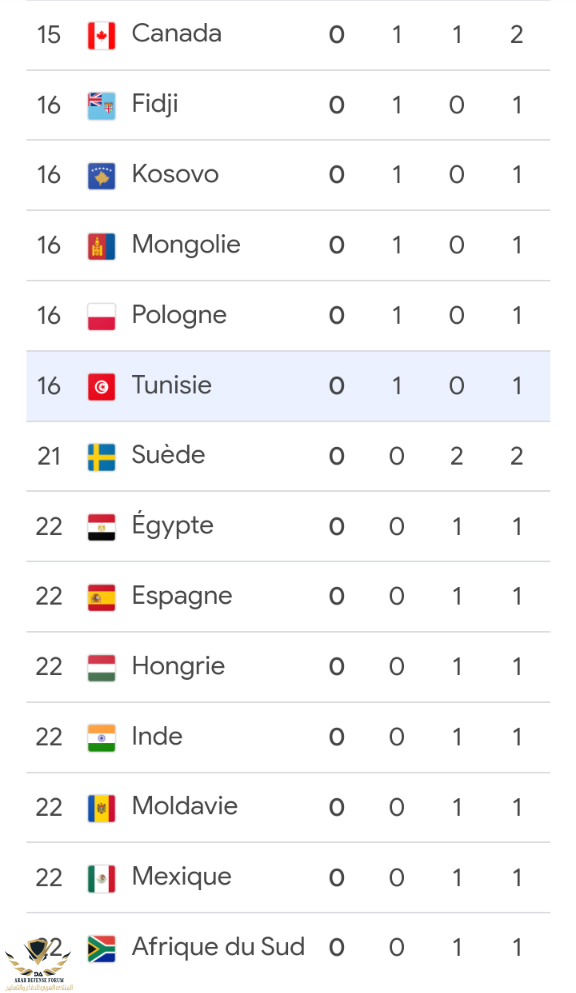Click the Tunisie flag icon
Viewport: 576px width, 993px height.
click(x=101, y=387)
